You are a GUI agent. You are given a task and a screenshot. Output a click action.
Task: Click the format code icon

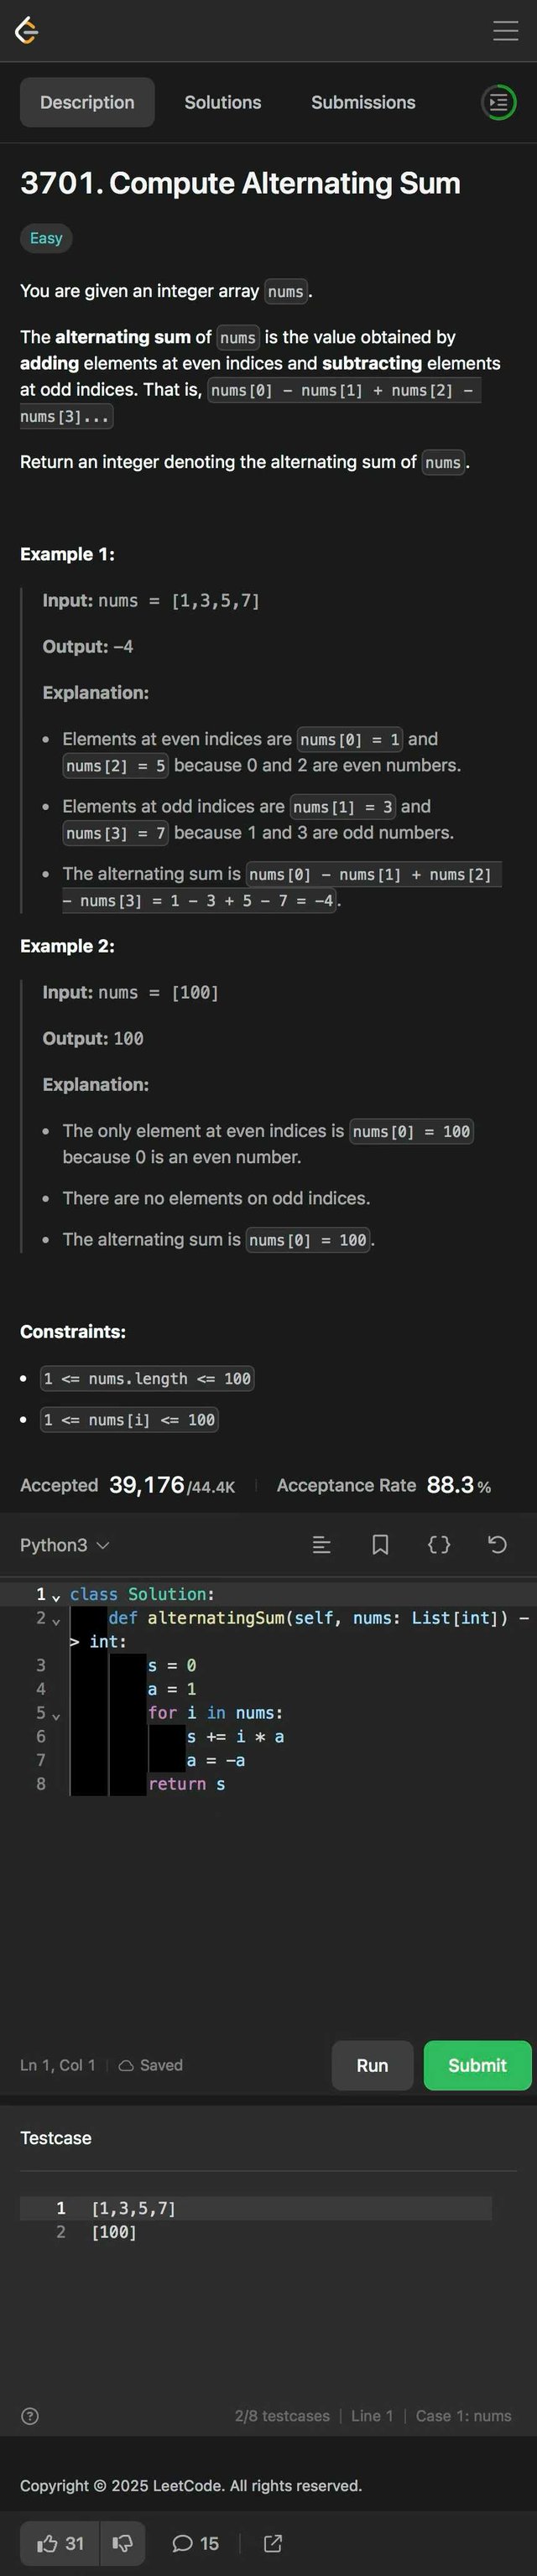(x=322, y=1545)
